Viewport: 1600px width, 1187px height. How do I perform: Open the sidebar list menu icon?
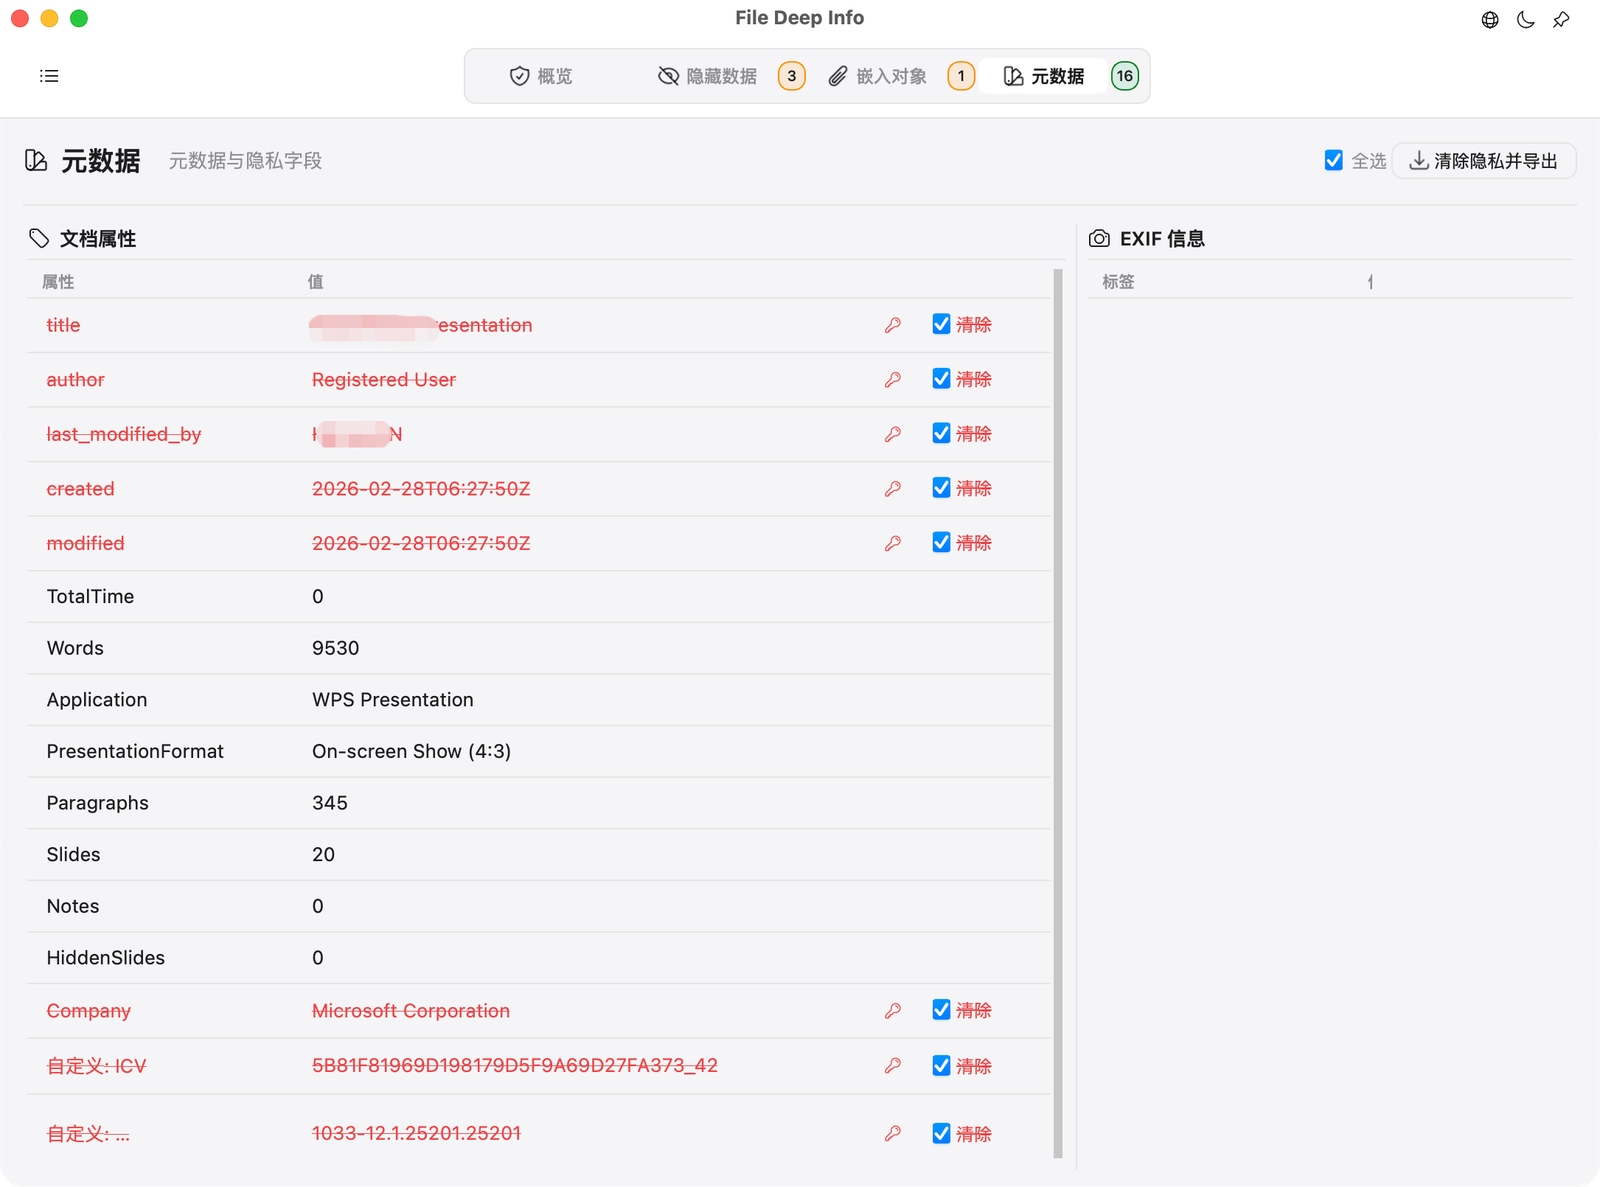[x=49, y=76]
